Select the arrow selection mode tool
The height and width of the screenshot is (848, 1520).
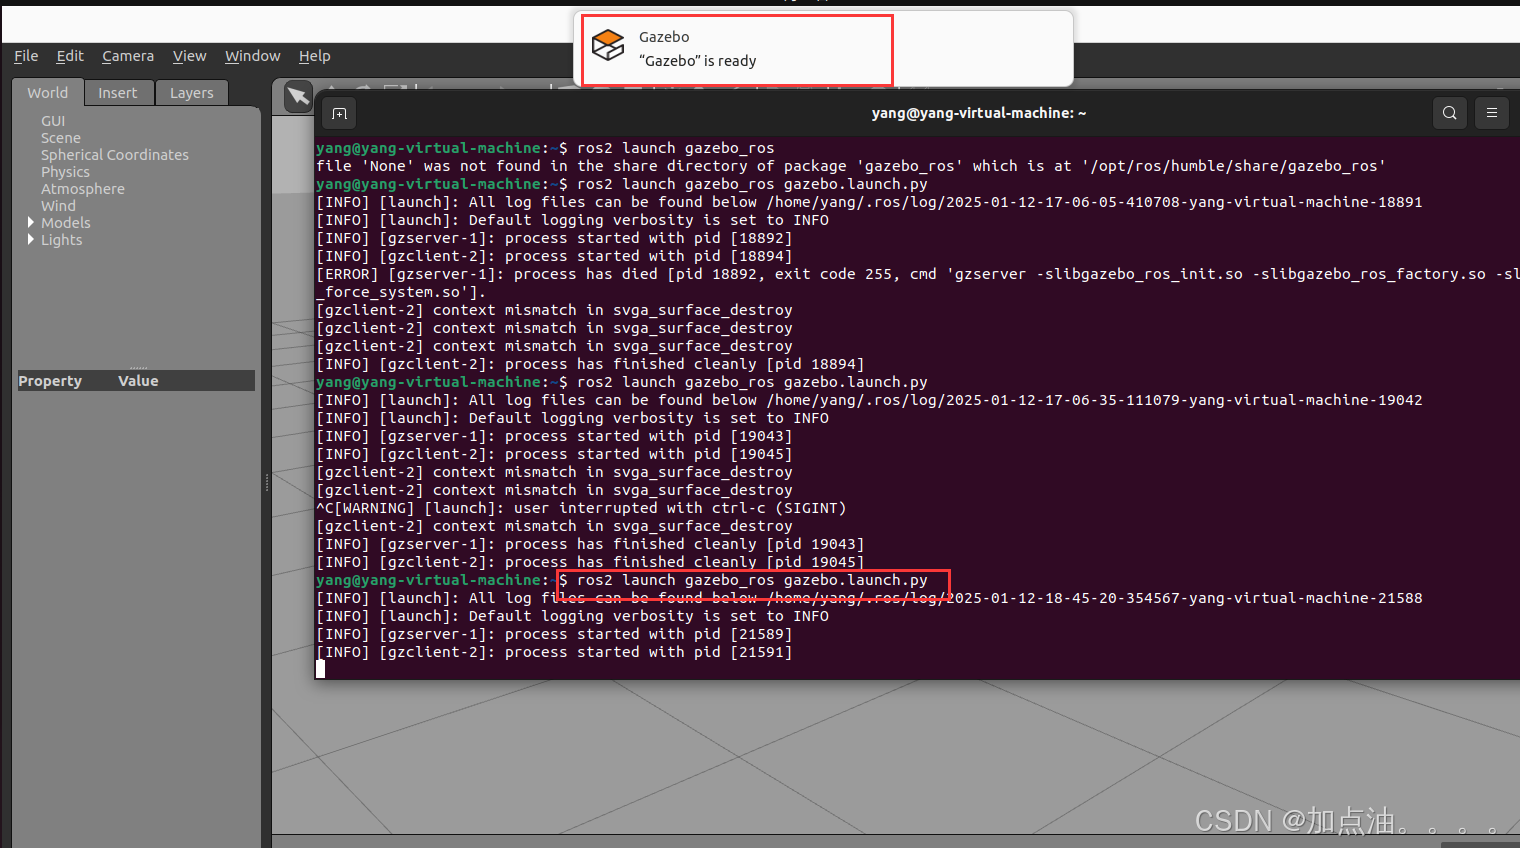tap(298, 96)
